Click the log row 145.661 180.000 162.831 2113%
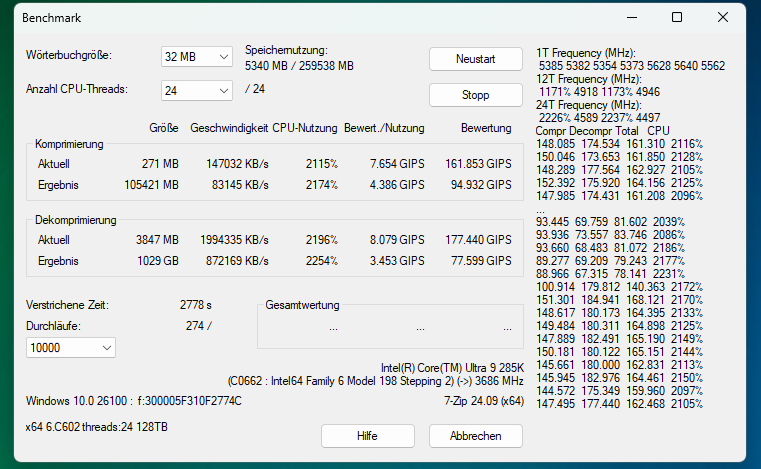The image size is (761, 469). pos(619,365)
